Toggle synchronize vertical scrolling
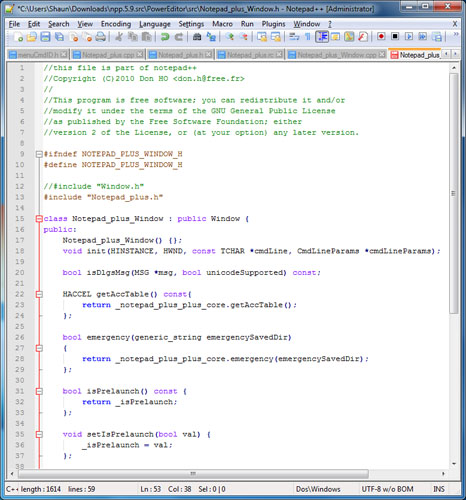Screen dimensions: 466x500 (262, 37)
